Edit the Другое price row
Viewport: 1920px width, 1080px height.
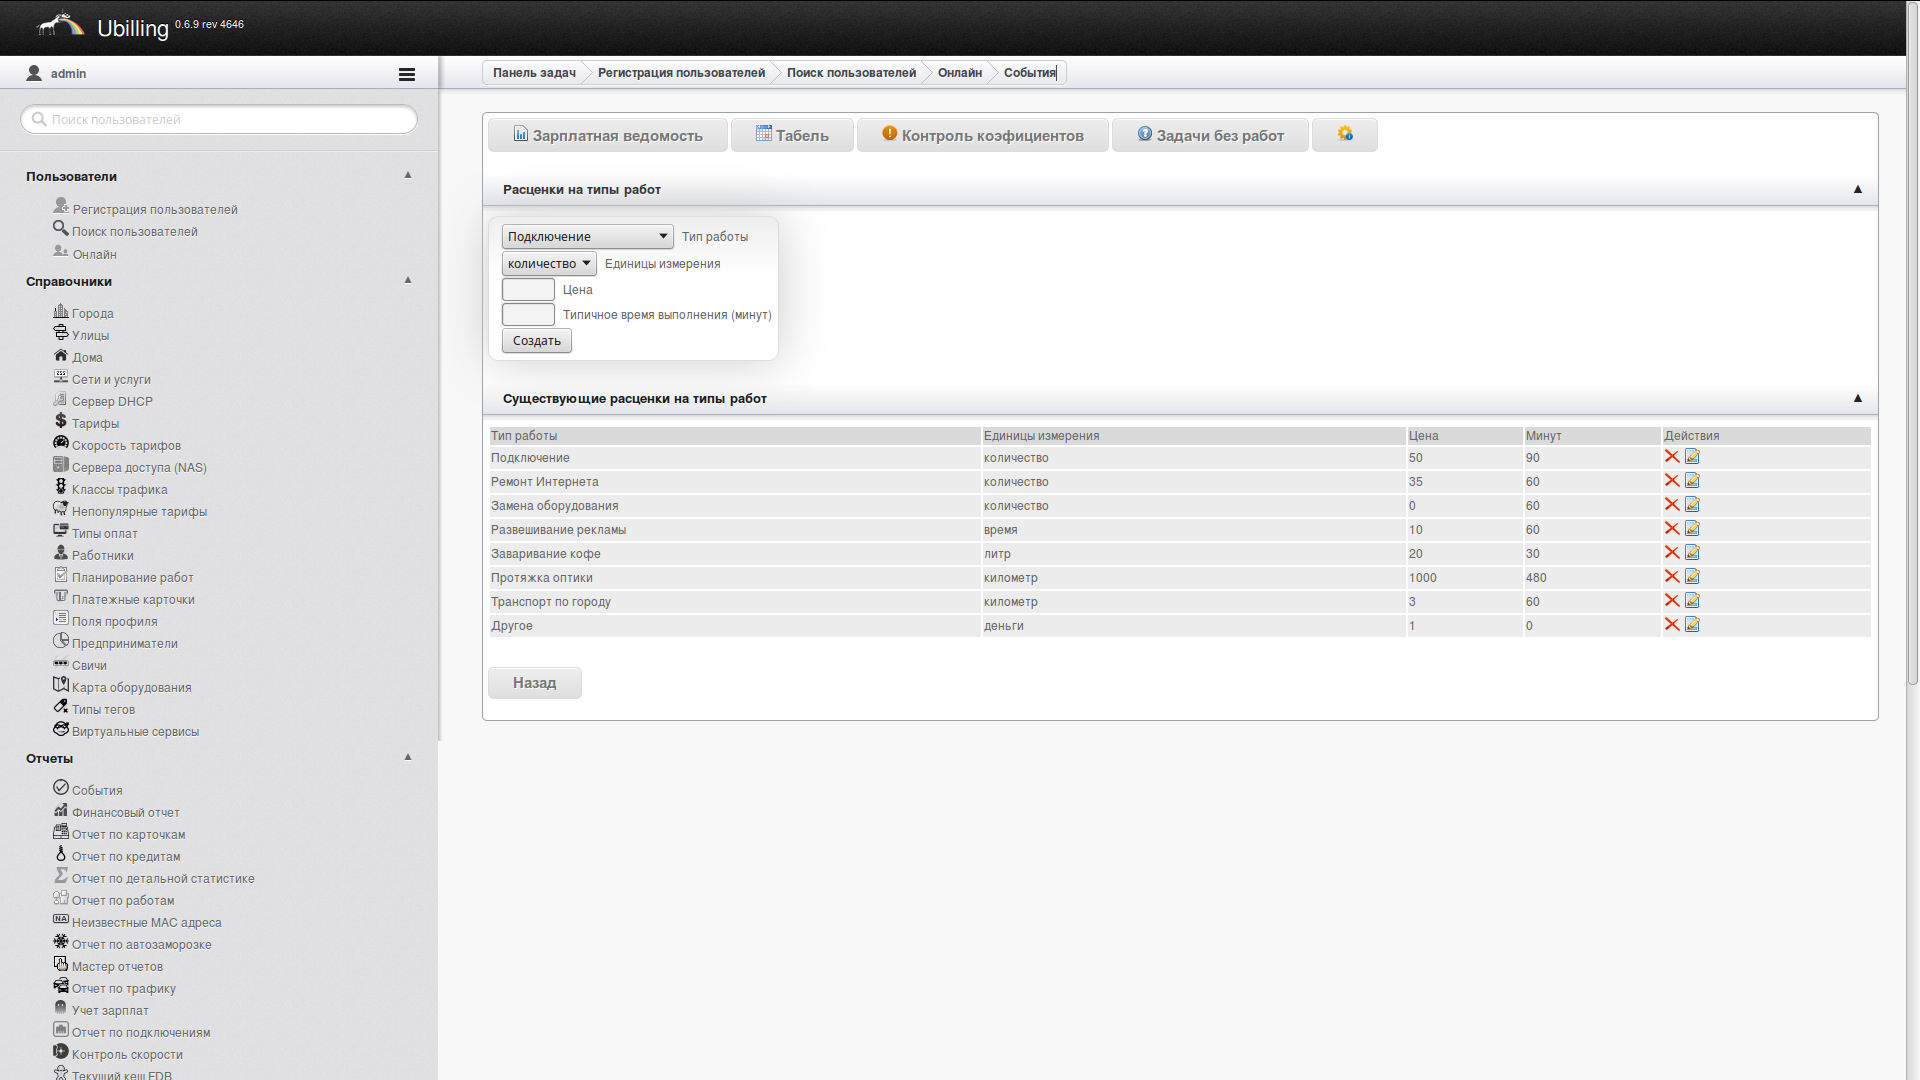1692,625
